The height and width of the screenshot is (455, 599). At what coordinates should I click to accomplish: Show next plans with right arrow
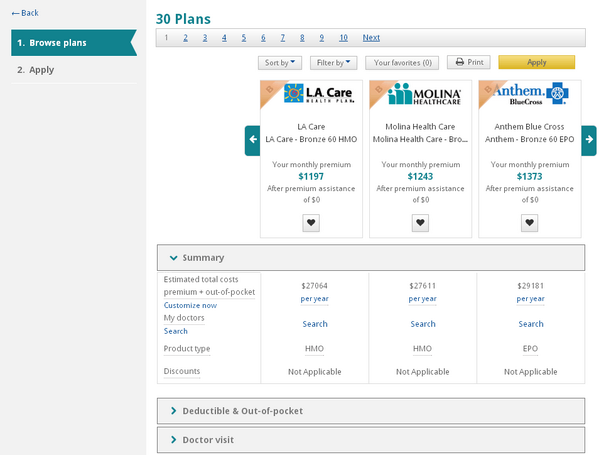coord(589,140)
